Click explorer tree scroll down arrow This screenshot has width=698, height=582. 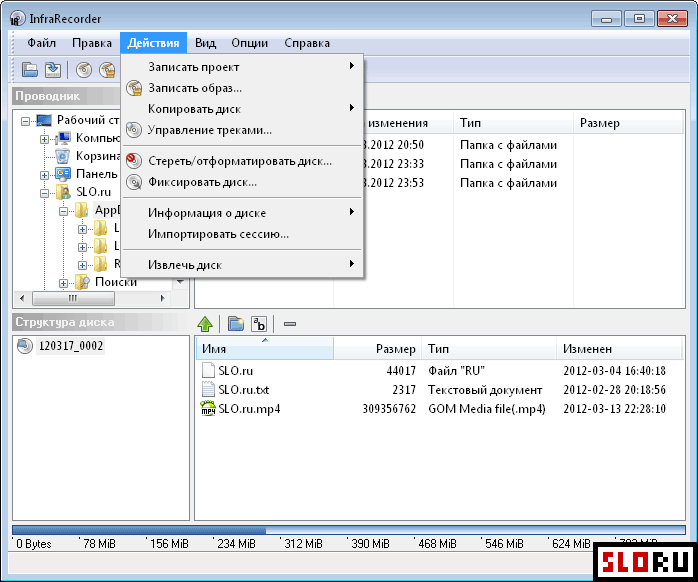180,282
